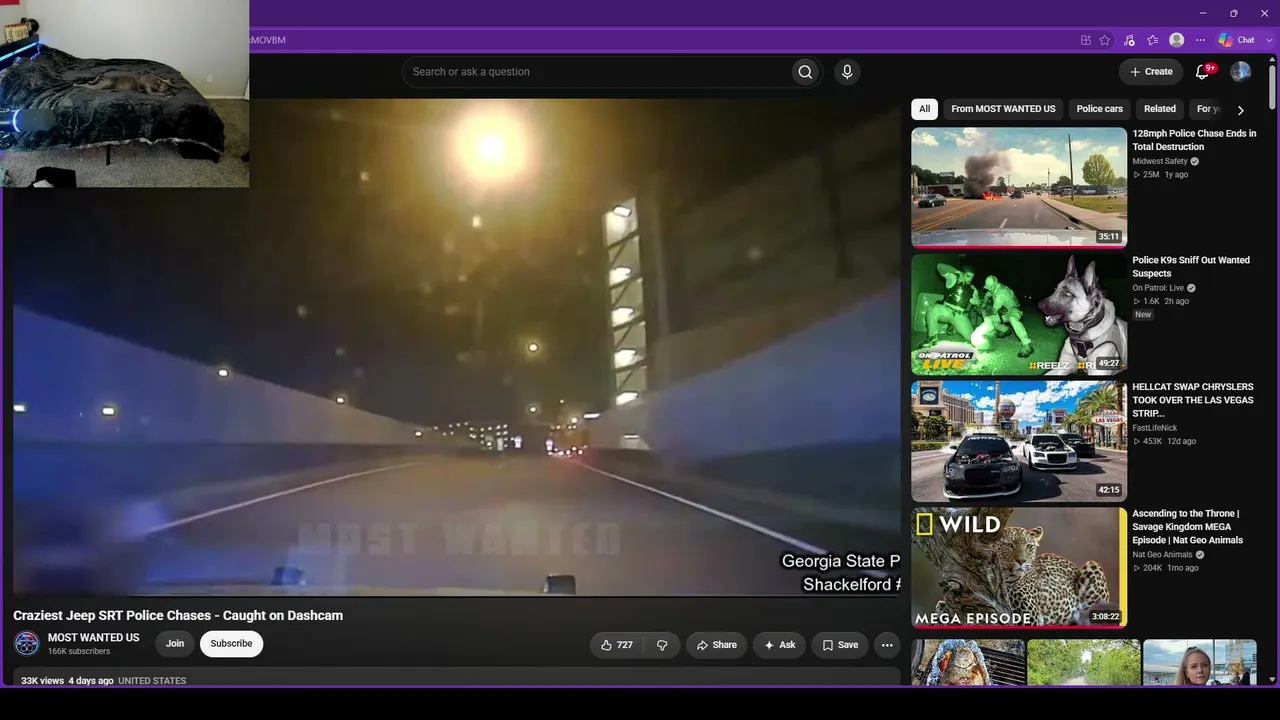The height and width of the screenshot is (720, 1280).
Task: Open the Police K9s Sniff Out title link
Action: coord(1191,267)
